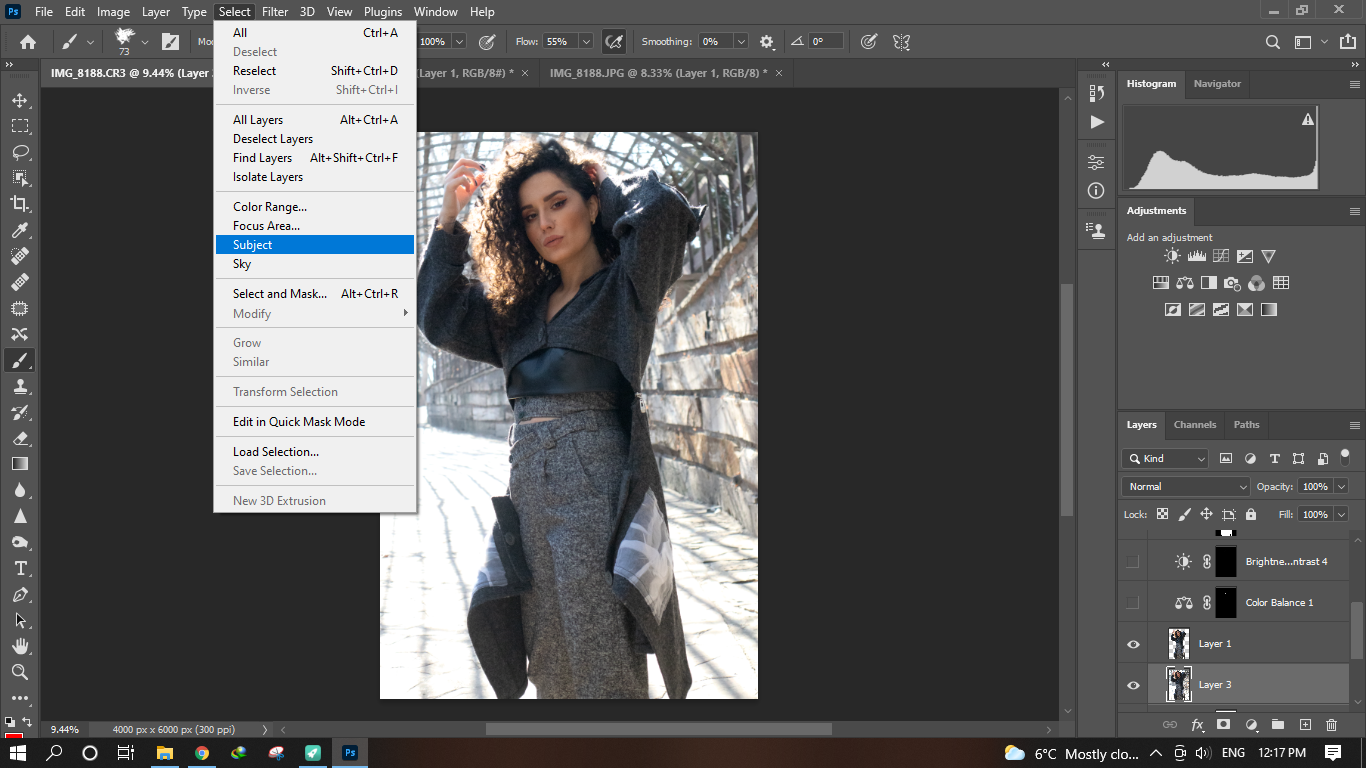Hide Layer 3 visibility eye
This screenshot has height=768, width=1366.
[x=1133, y=685]
